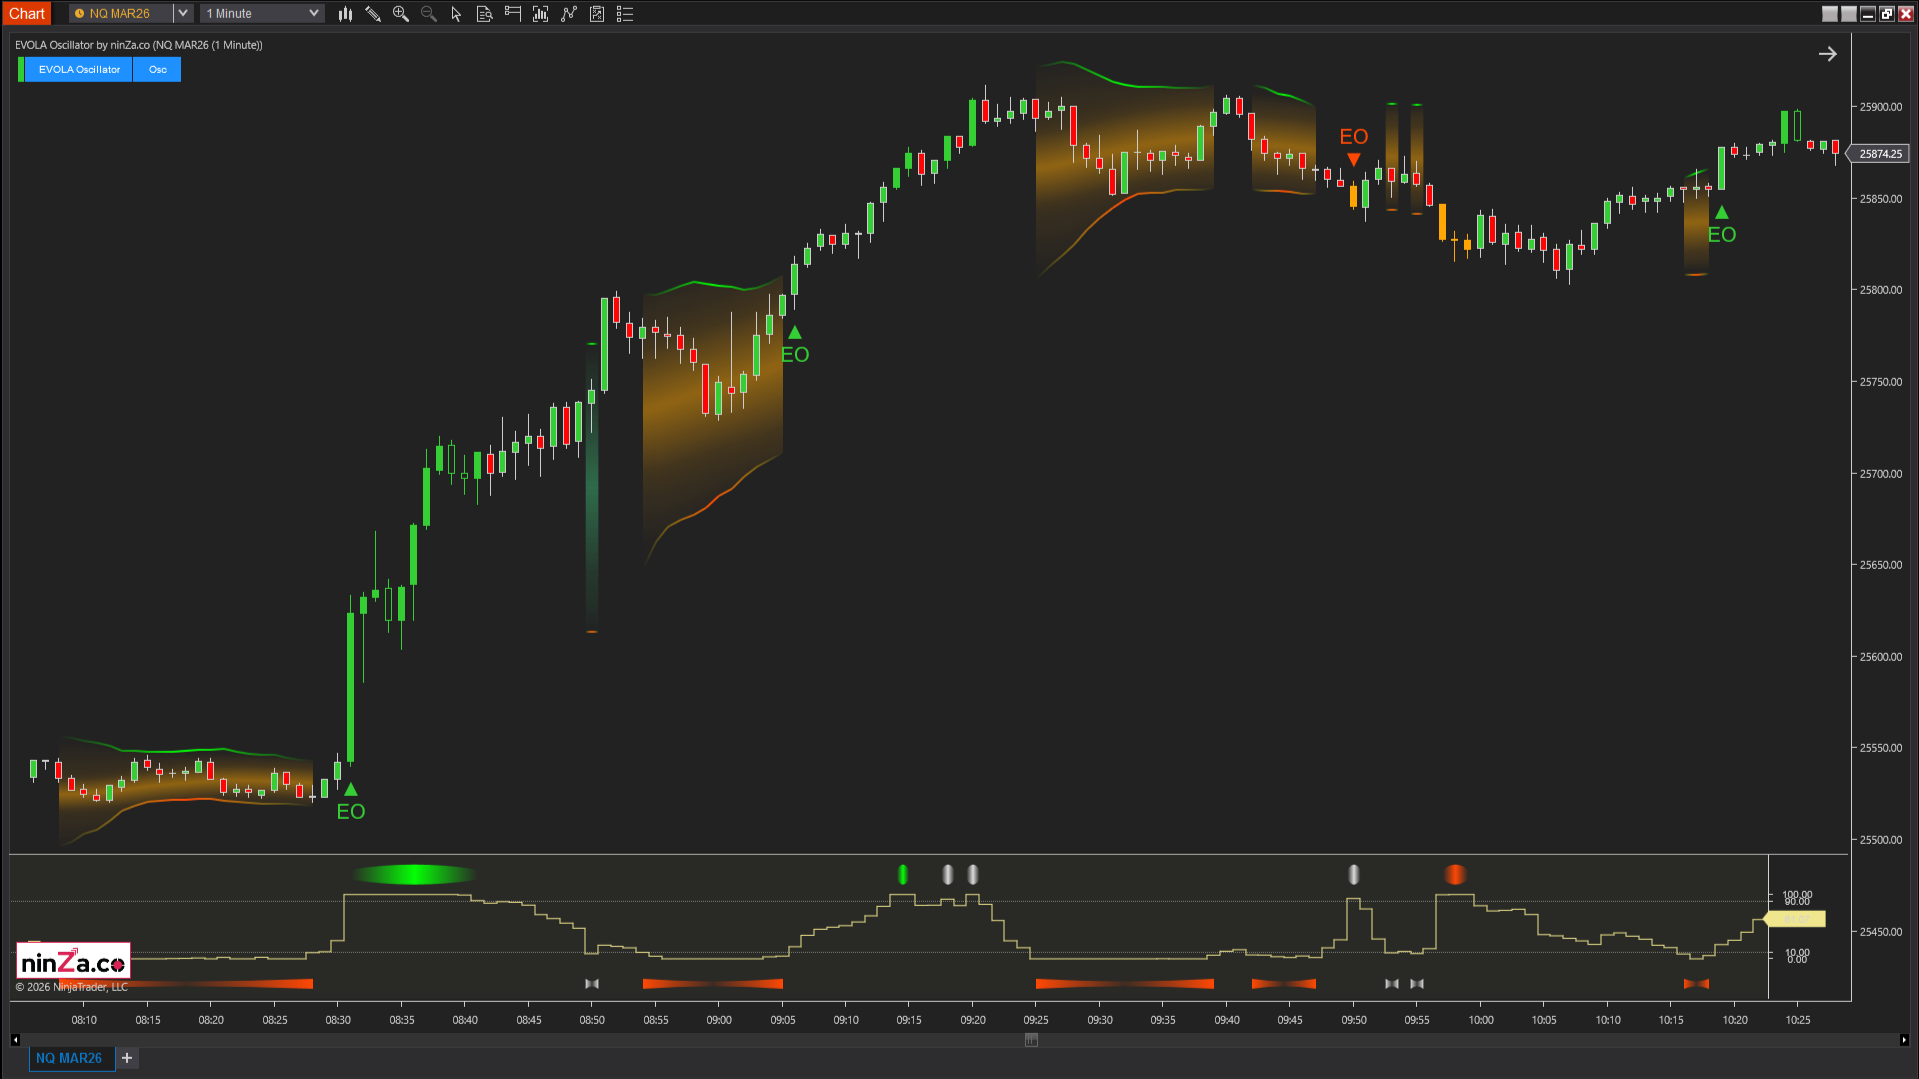The width and height of the screenshot is (1919, 1079).
Task: Expand the right-arrow panel control on chart
Action: [1828, 53]
